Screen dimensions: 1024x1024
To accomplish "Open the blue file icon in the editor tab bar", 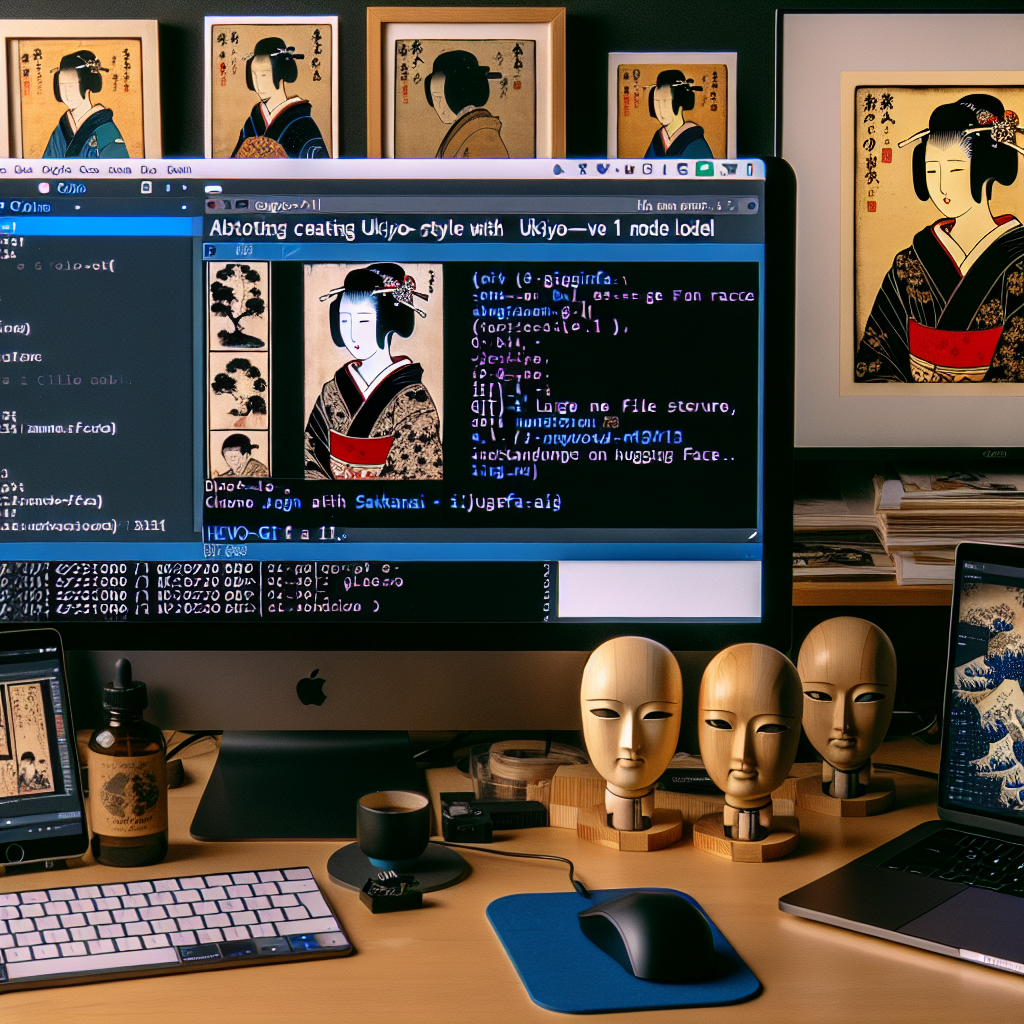I will click(213, 251).
